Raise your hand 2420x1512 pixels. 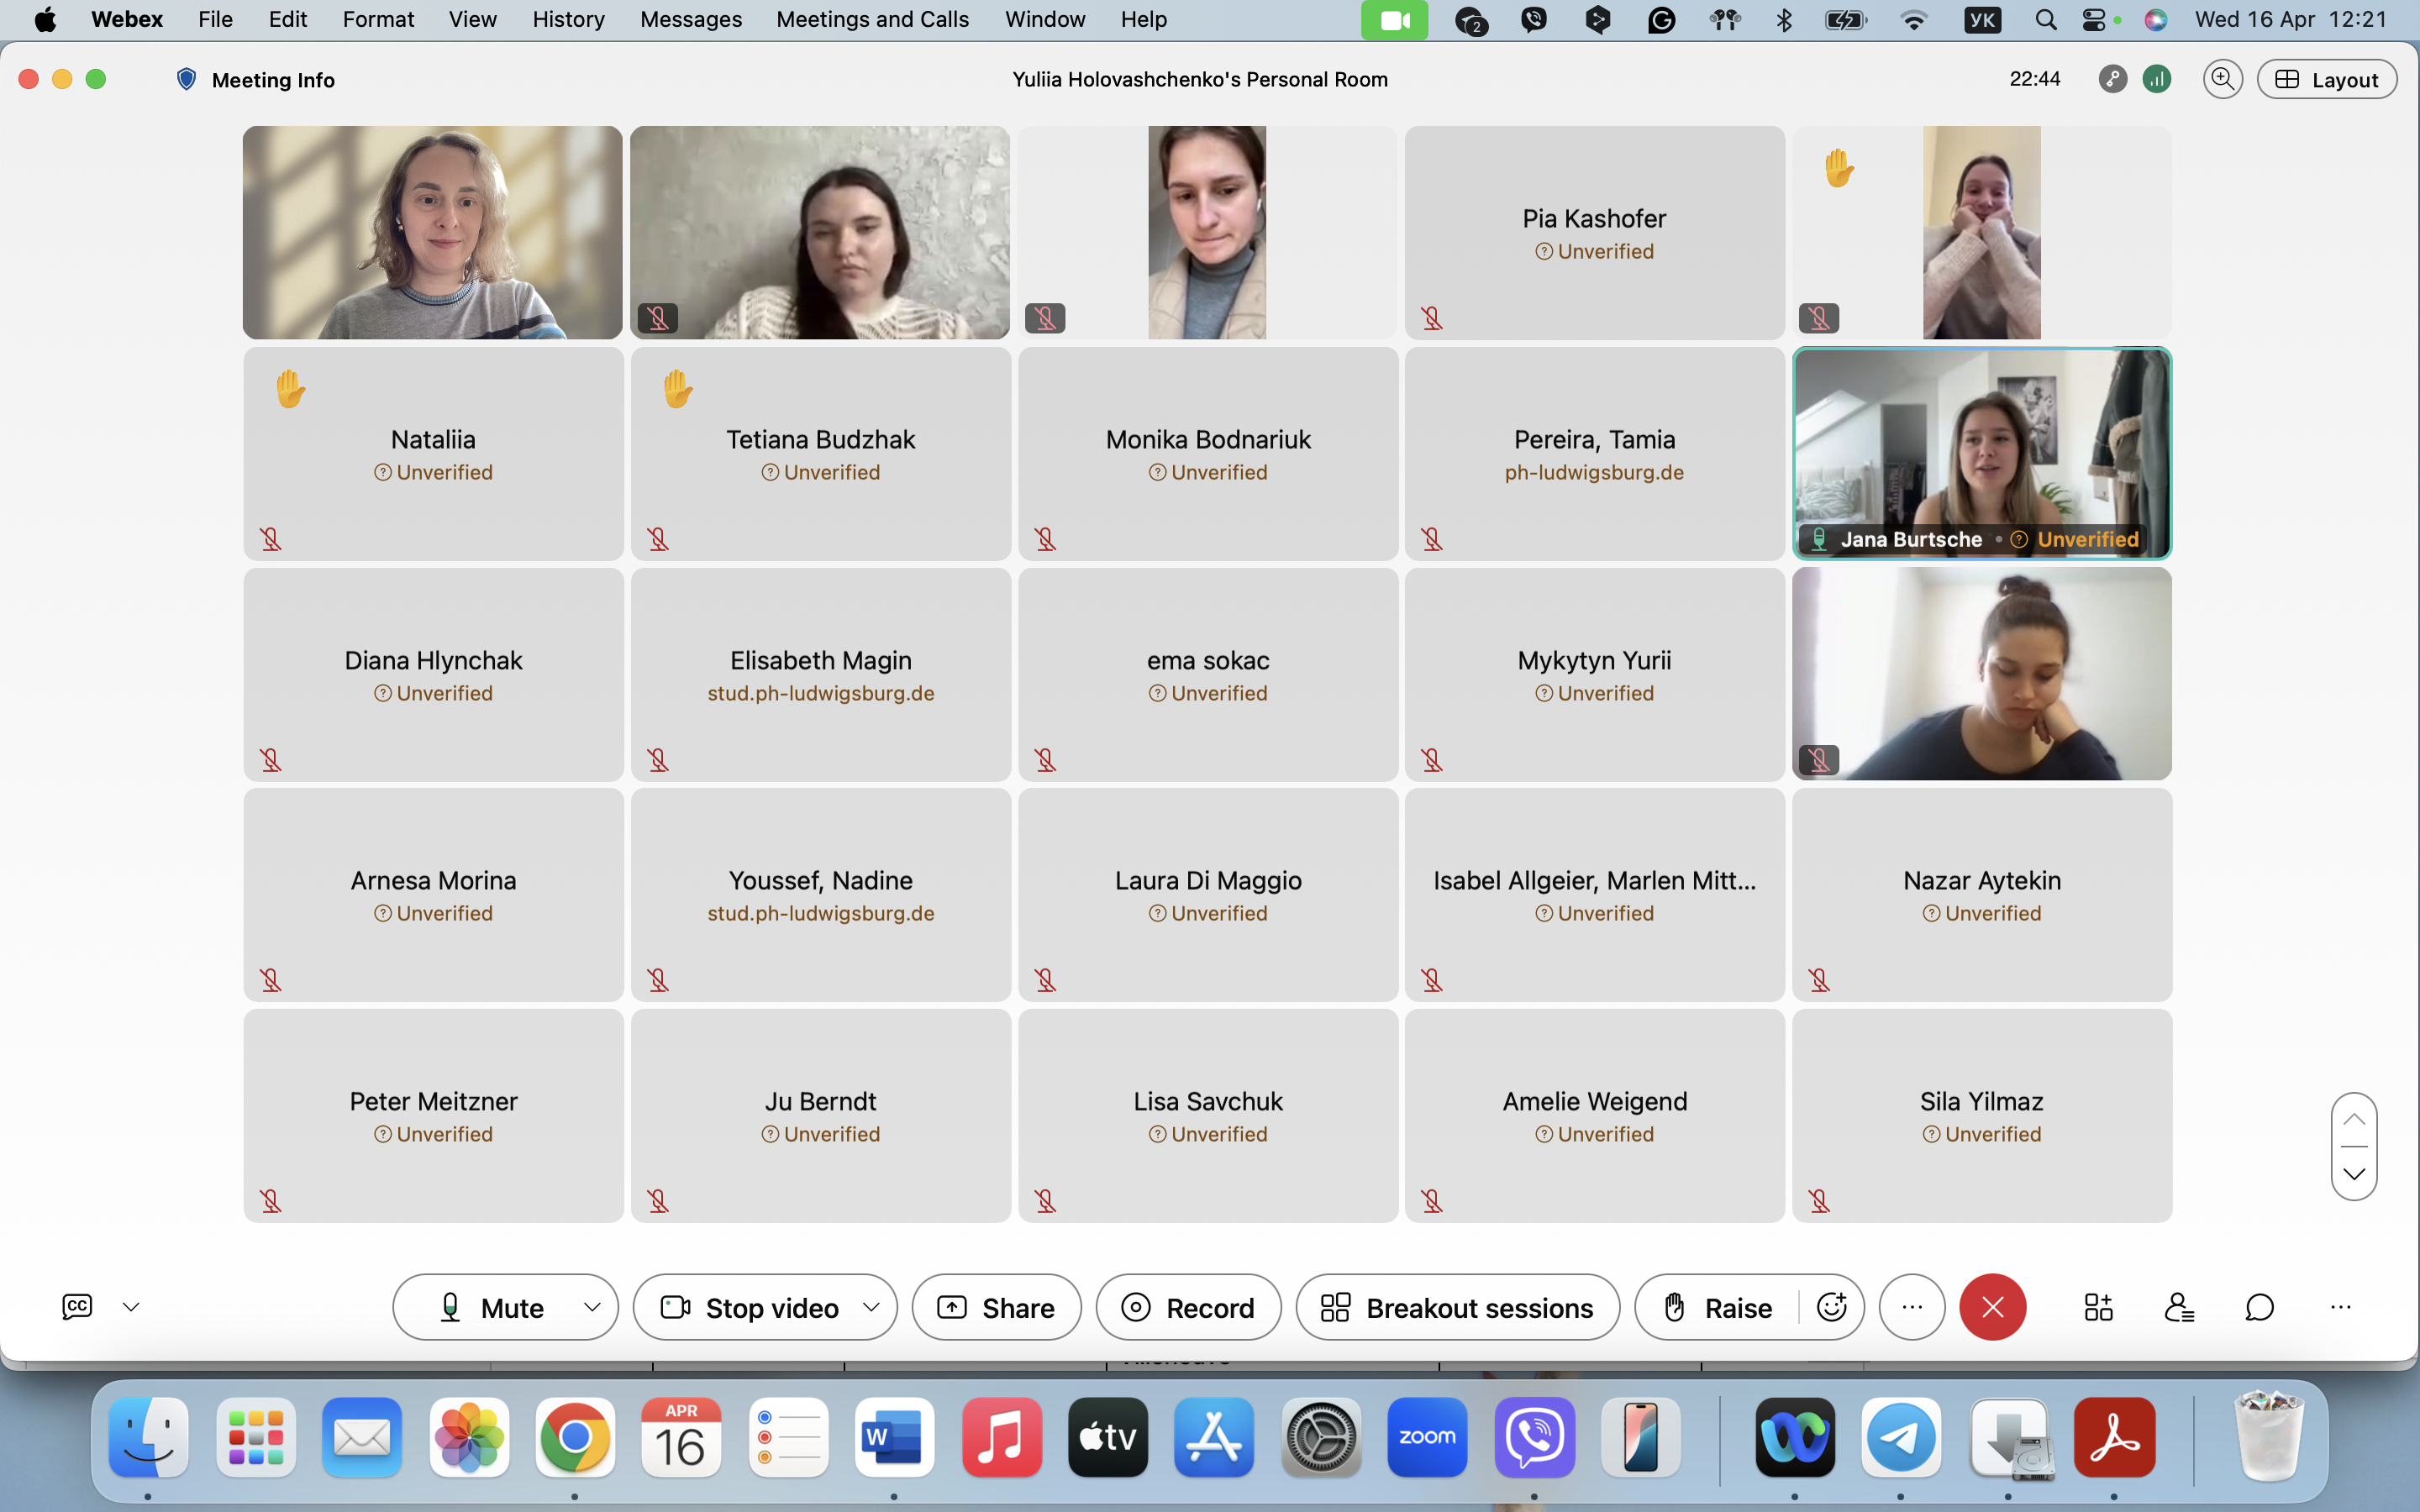(x=1717, y=1307)
